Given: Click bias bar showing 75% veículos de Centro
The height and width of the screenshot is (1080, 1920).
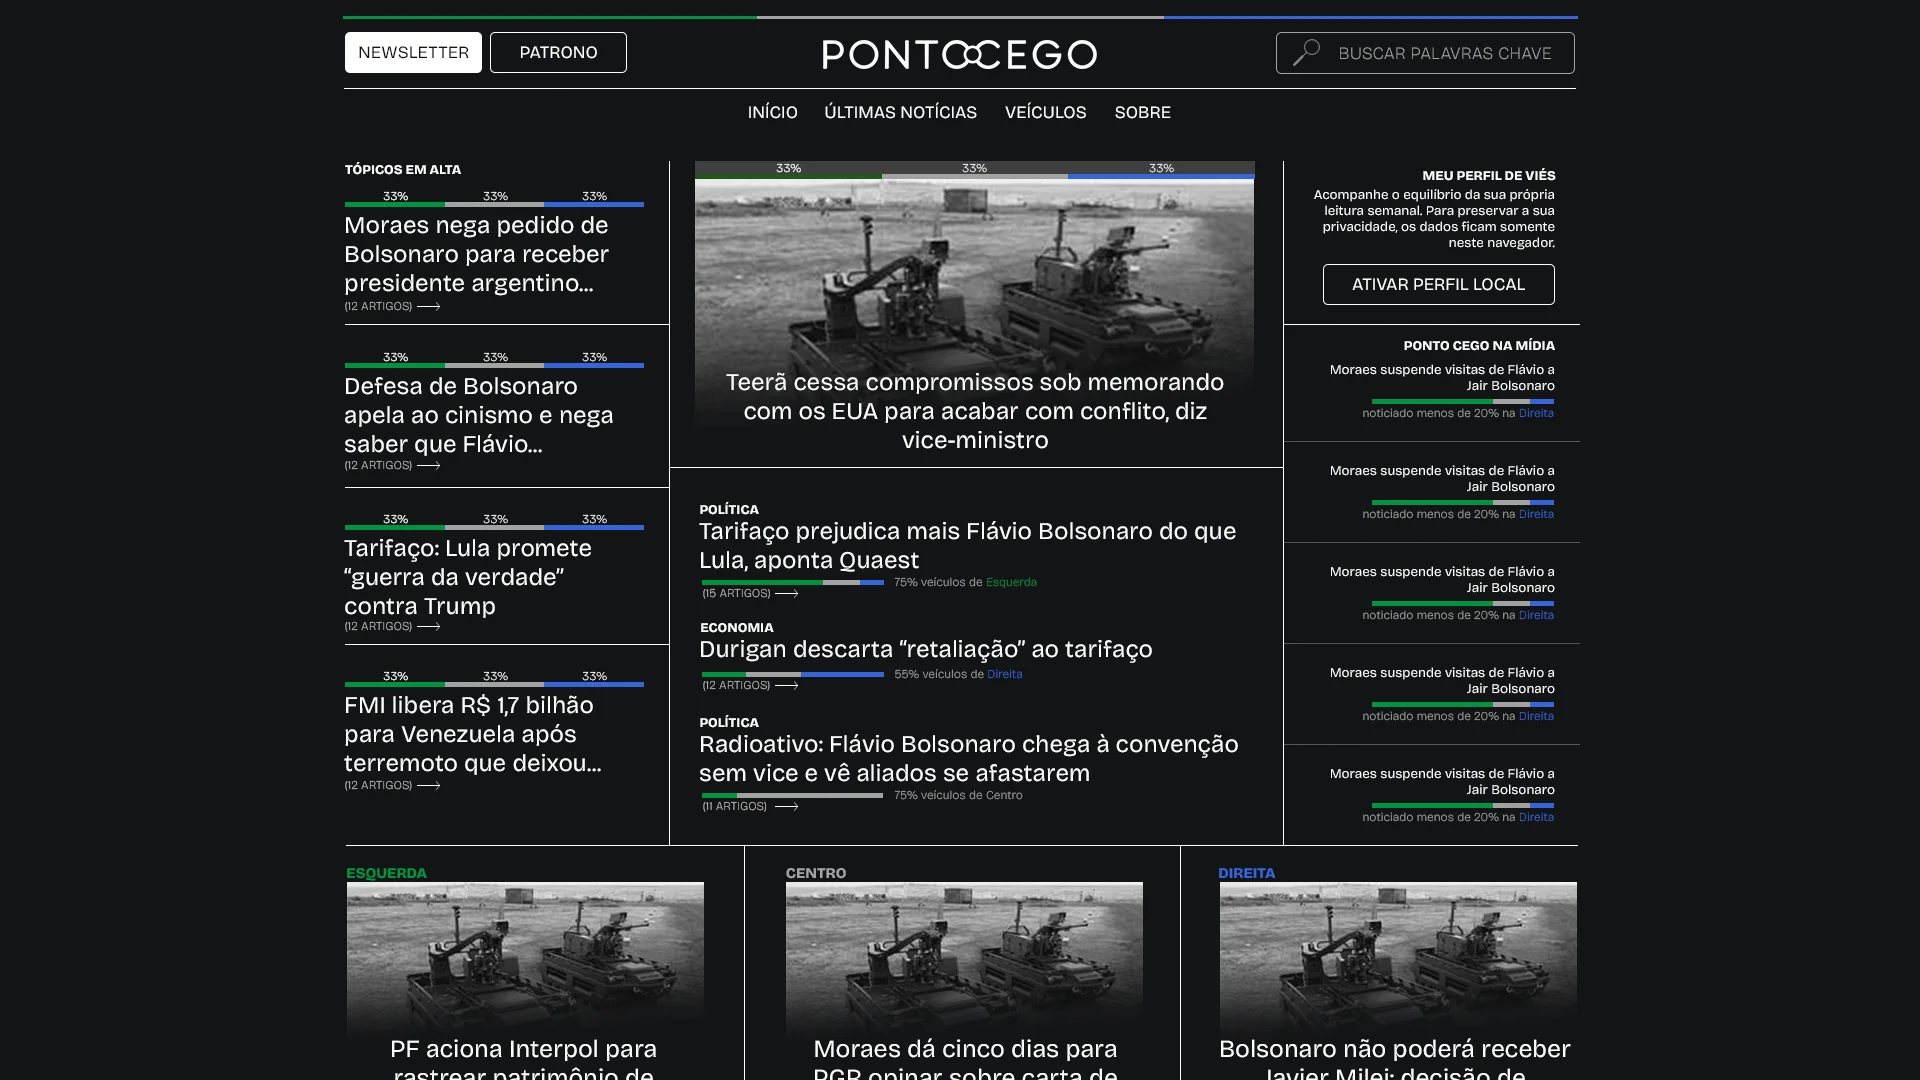Looking at the screenshot, I should [x=793, y=796].
